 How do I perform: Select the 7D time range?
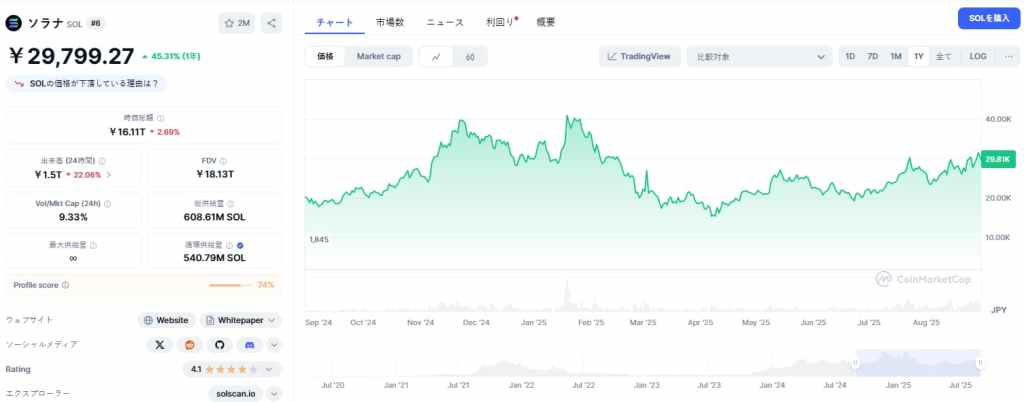point(872,57)
